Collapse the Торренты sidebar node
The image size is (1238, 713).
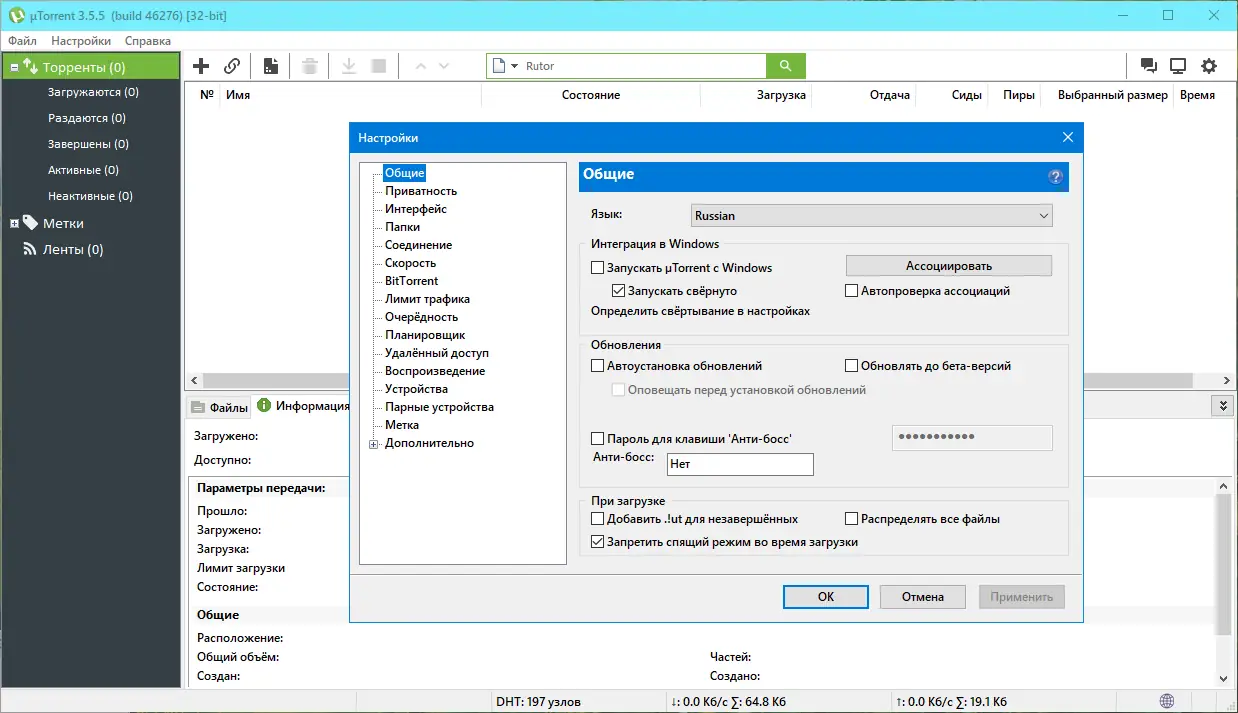coord(14,68)
